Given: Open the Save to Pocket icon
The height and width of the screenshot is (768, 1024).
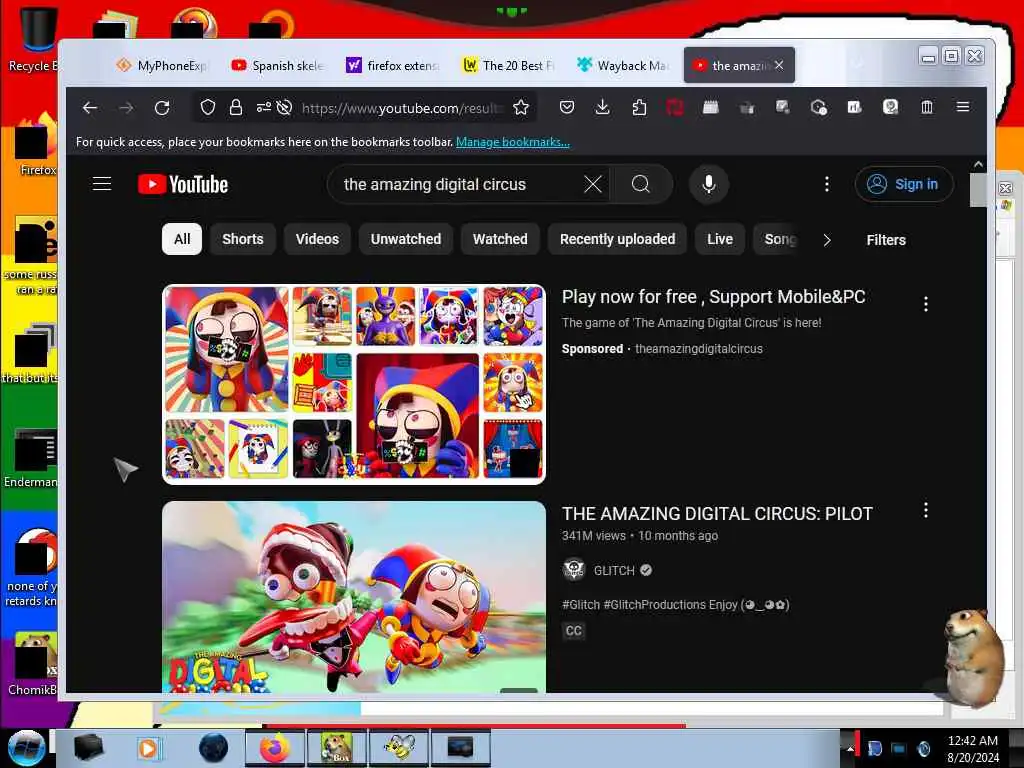Looking at the screenshot, I should (x=567, y=107).
